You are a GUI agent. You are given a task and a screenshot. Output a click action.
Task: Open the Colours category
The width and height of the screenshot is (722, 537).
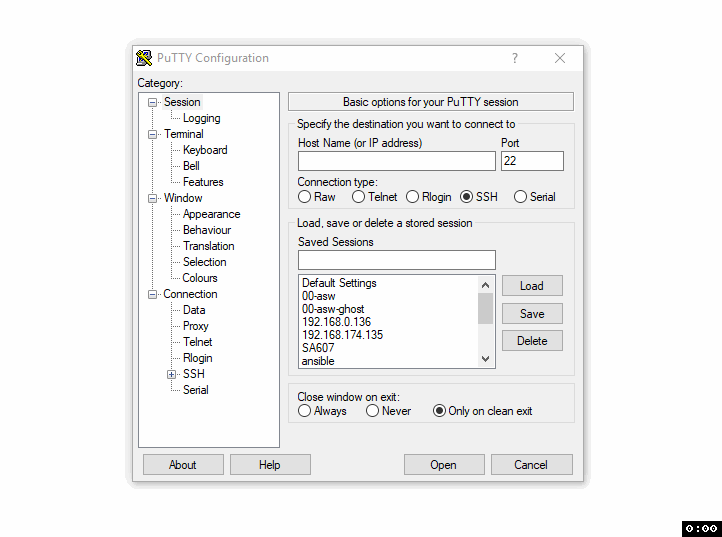point(200,278)
